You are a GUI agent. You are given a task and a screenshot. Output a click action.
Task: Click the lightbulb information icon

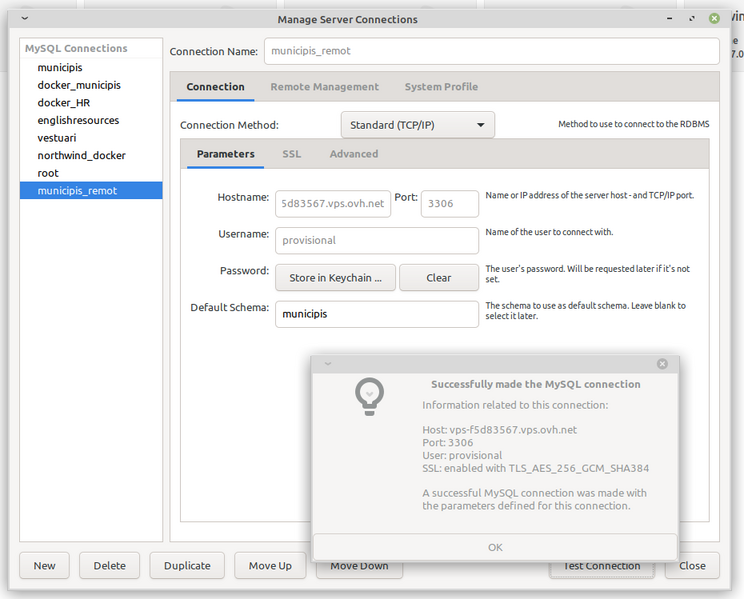pyautogui.click(x=370, y=396)
